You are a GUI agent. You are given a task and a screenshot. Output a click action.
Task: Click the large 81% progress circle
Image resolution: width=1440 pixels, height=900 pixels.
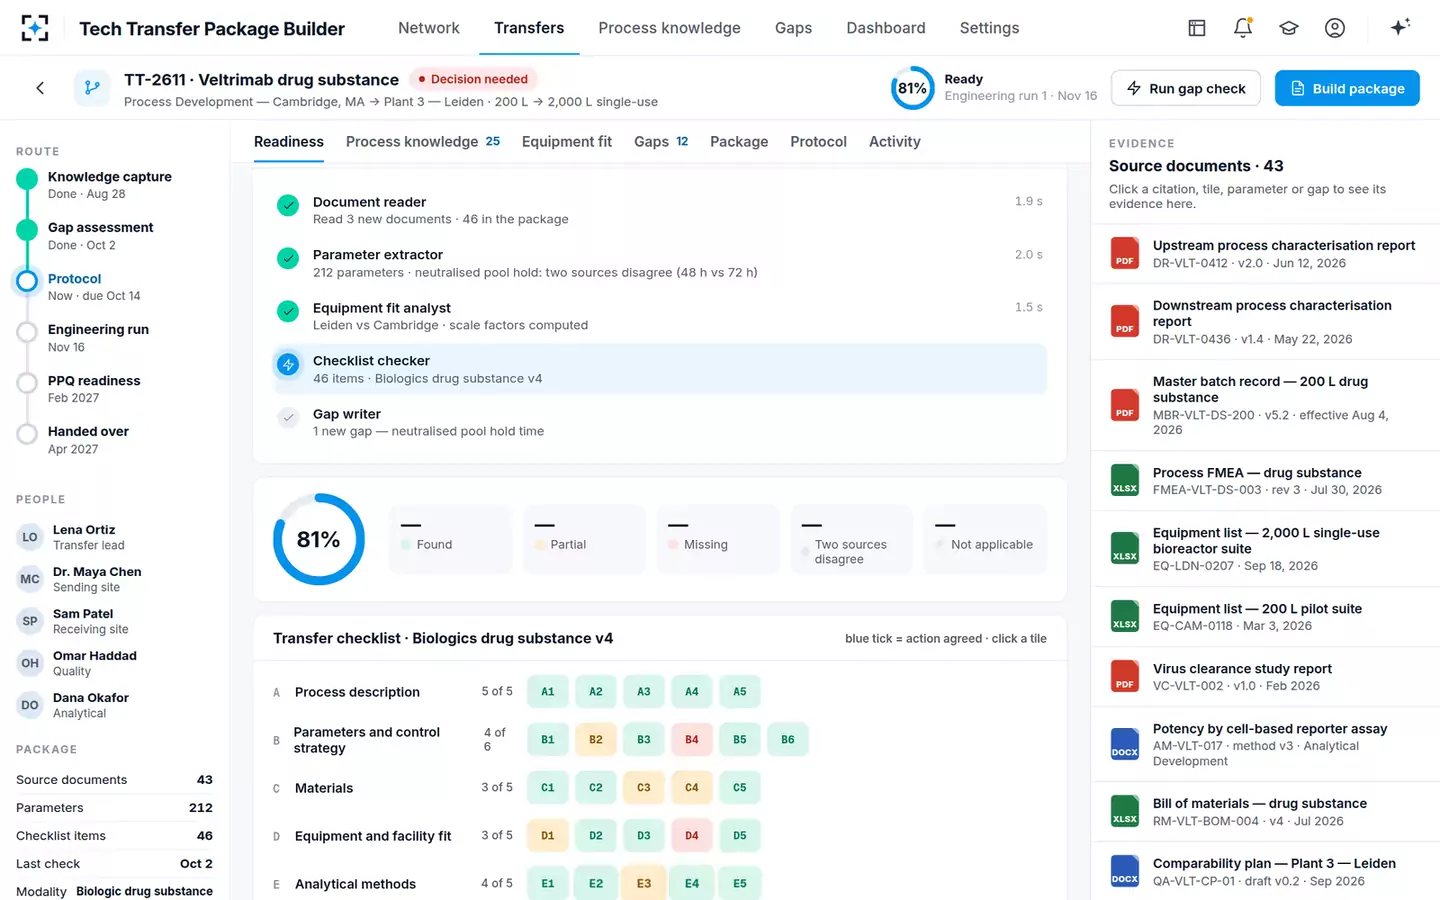click(319, 539)
